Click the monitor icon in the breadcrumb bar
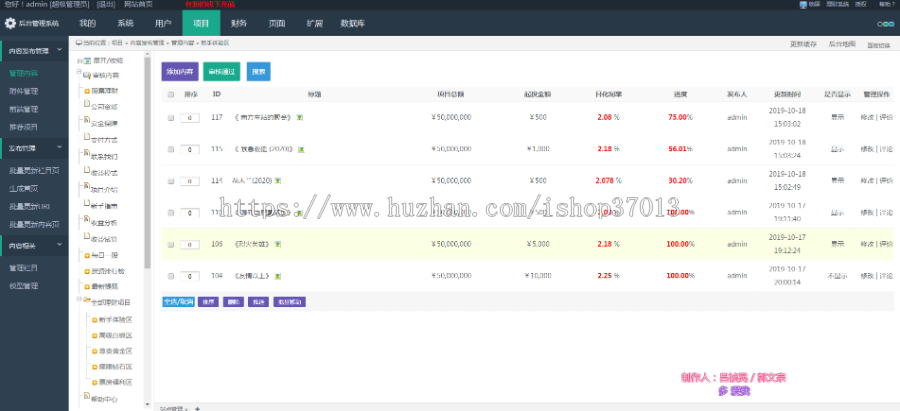This screenshot has height=411, width=900. (x=79, y=42)
